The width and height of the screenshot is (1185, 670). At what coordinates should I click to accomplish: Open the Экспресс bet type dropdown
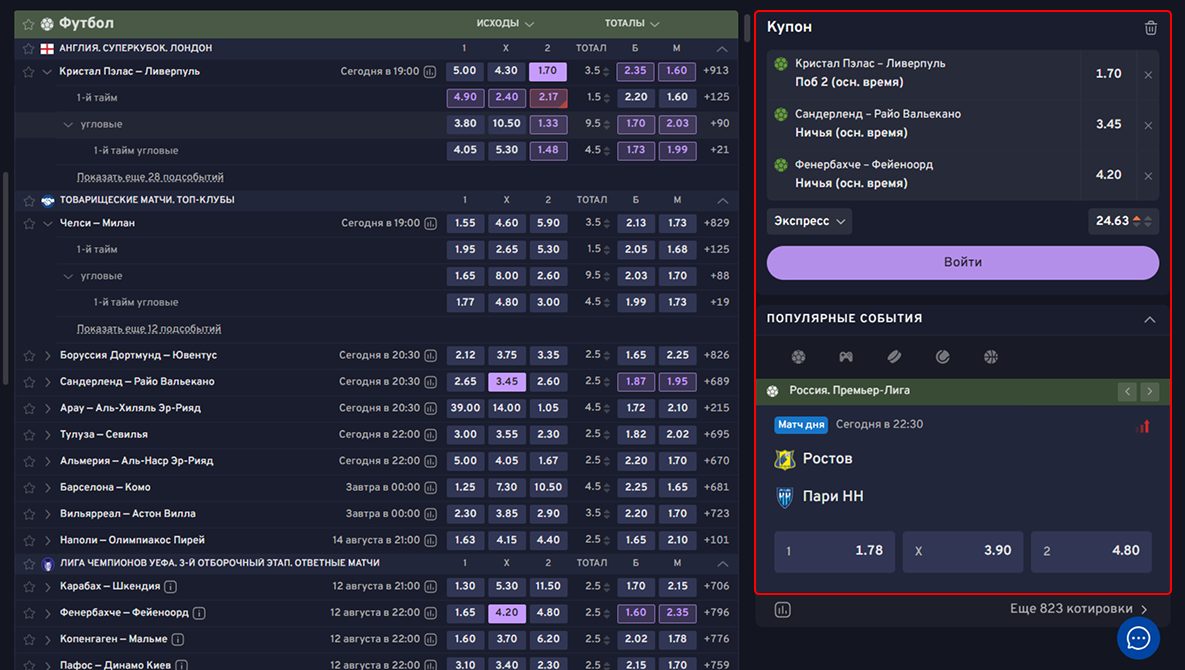[810, 221]
